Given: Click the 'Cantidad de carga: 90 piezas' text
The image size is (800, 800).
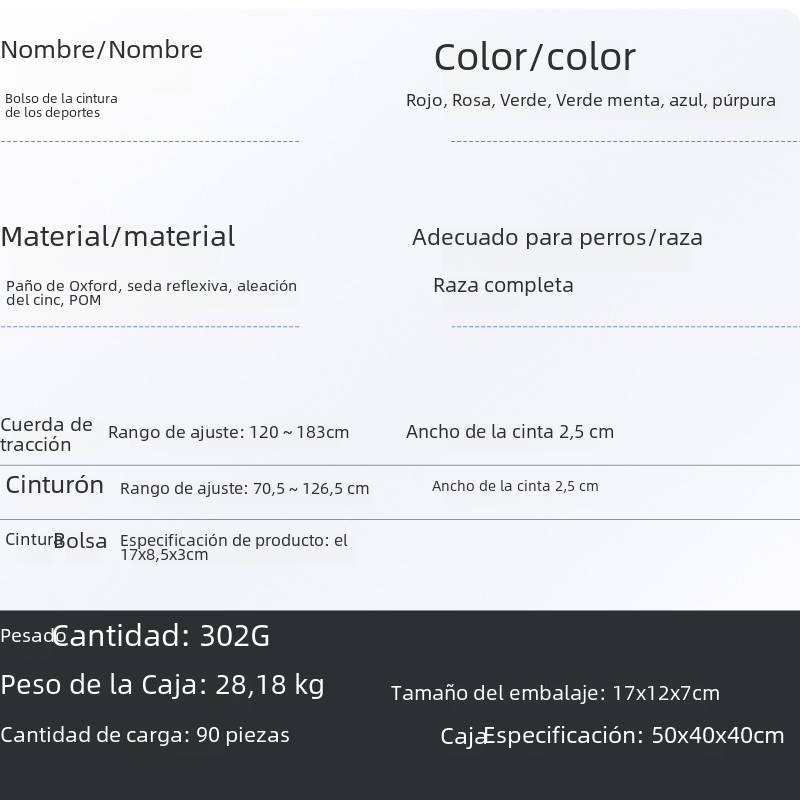Looking at the screenshot, I should pos(145,735).
